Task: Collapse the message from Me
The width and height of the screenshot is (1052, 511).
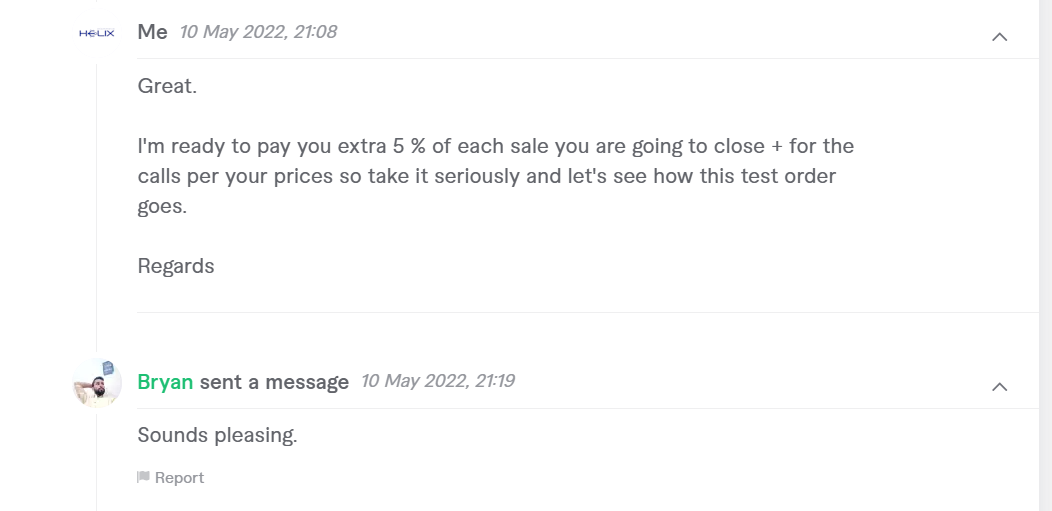Action: [x=999, y=37]
